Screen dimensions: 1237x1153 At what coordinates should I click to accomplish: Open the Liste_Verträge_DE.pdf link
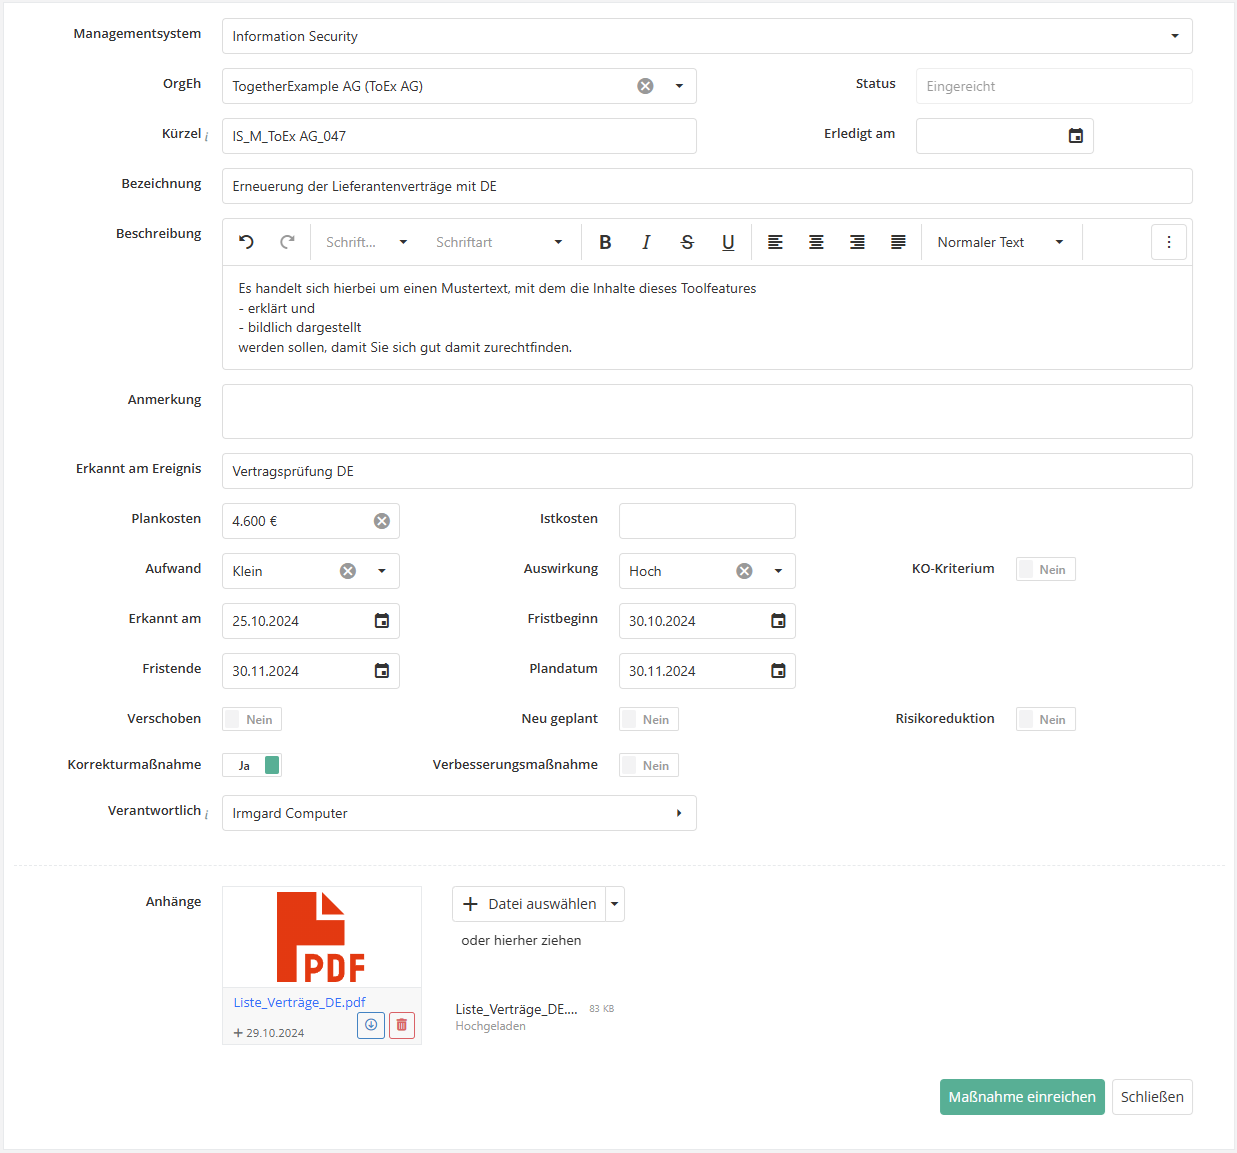299,1002
